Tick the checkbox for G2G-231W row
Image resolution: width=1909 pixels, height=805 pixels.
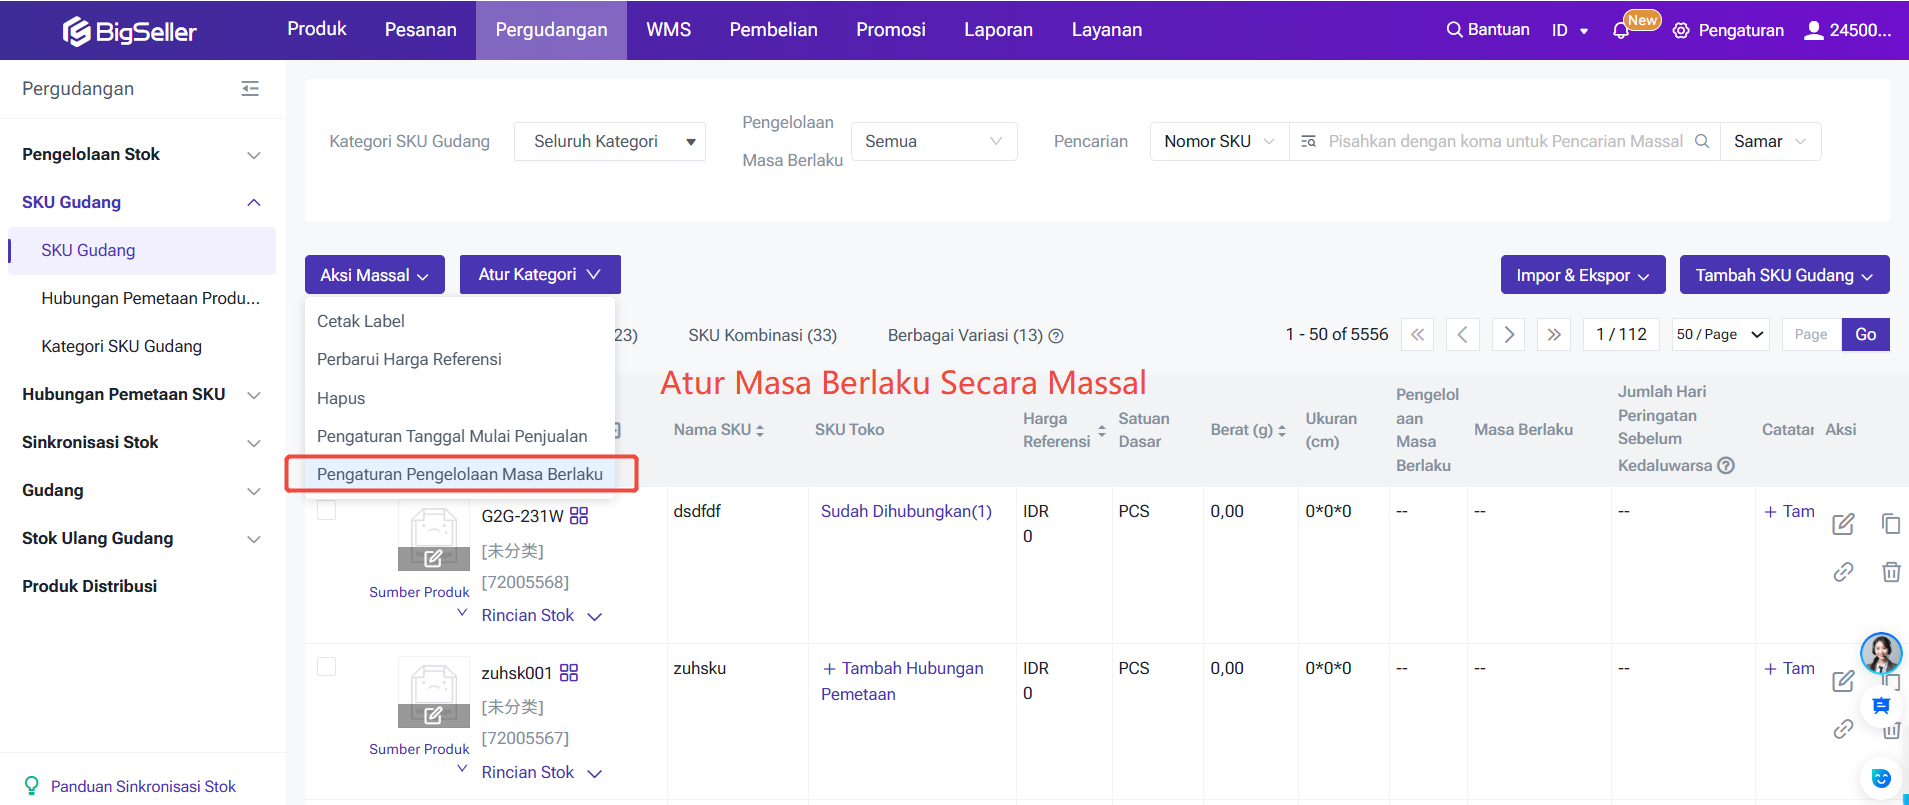coord(327,511)
